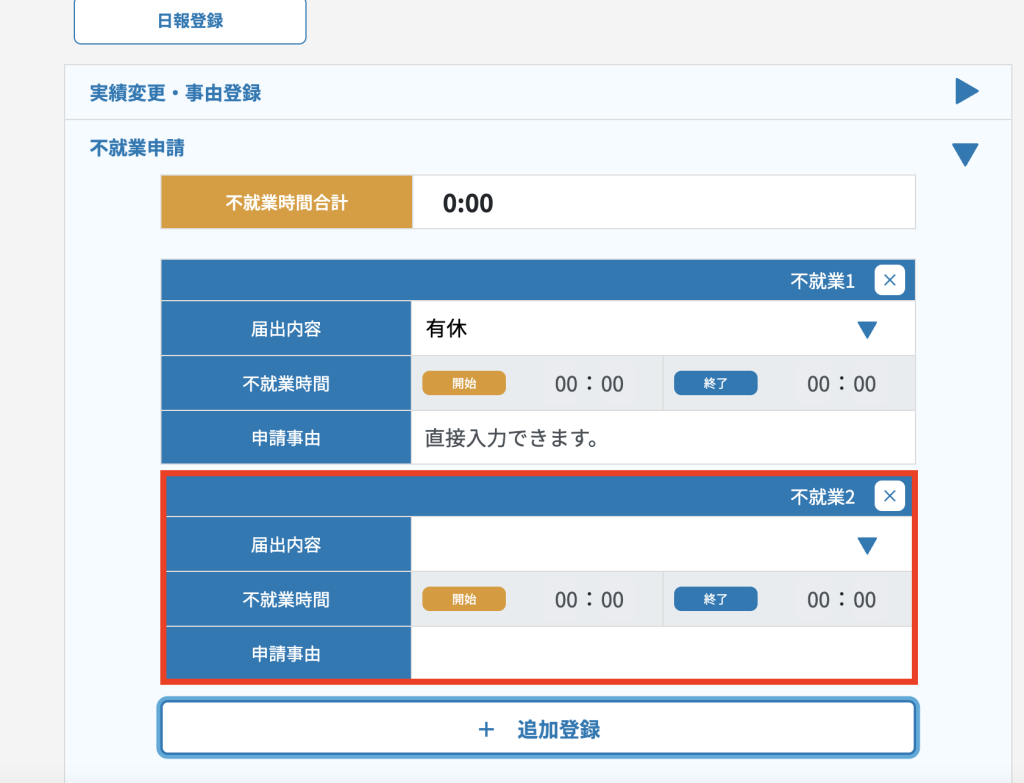1024x783 pixels.
Task: Click the 開始 button in 不就業2
Action: tap(464, 599)
